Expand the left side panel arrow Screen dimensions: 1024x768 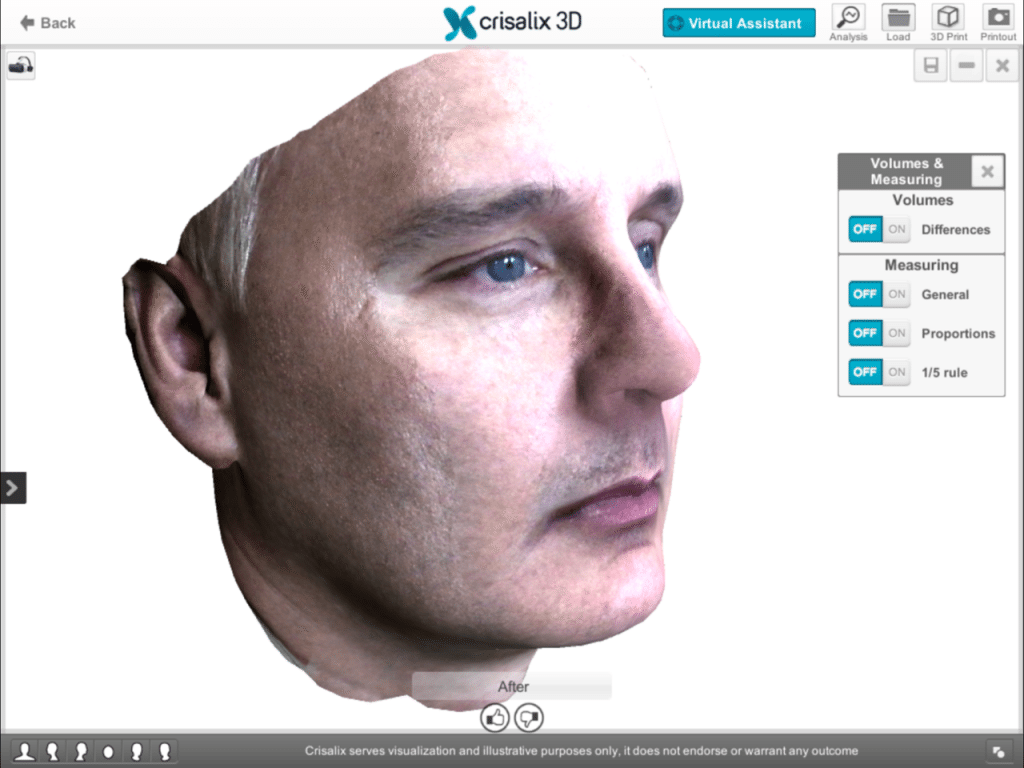[x=13, y=488]
